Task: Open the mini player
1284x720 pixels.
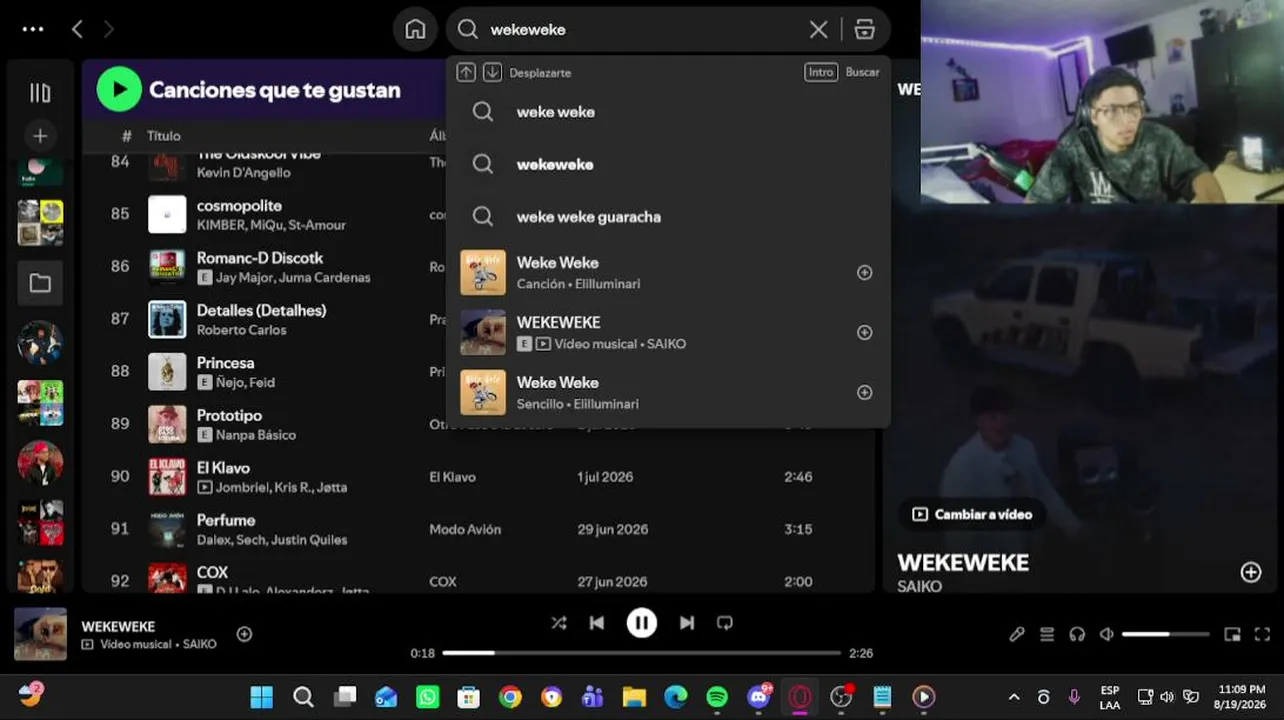Action: coord(1233,634)
